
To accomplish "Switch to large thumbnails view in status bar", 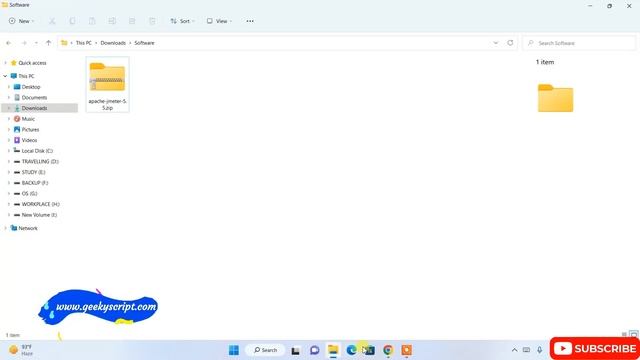I will coord(633,335).
